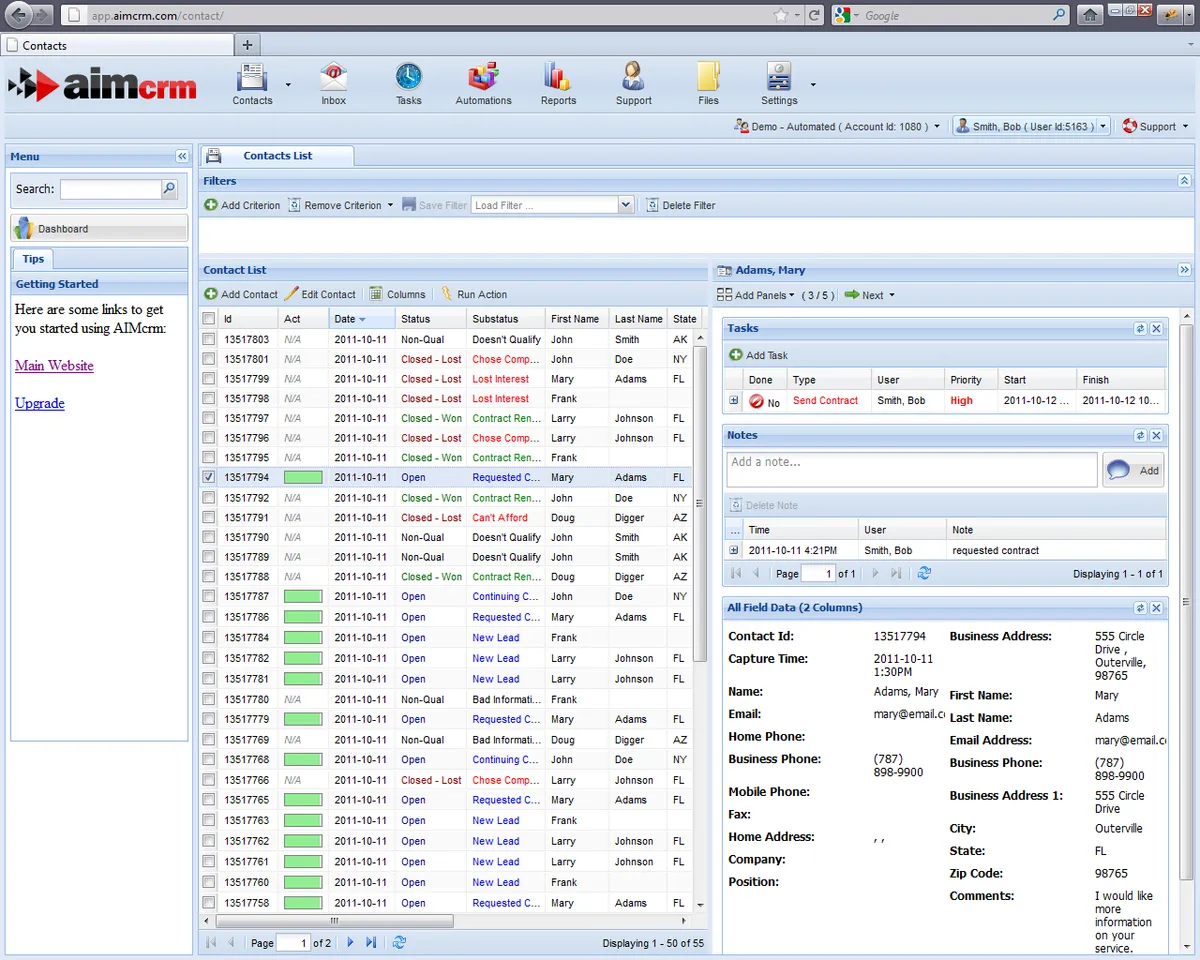The height and width of the screenshot is (960, 1200).
Task: Open the Next dropdown arrow
Action: pyautogui.click(x=891, y=295)
